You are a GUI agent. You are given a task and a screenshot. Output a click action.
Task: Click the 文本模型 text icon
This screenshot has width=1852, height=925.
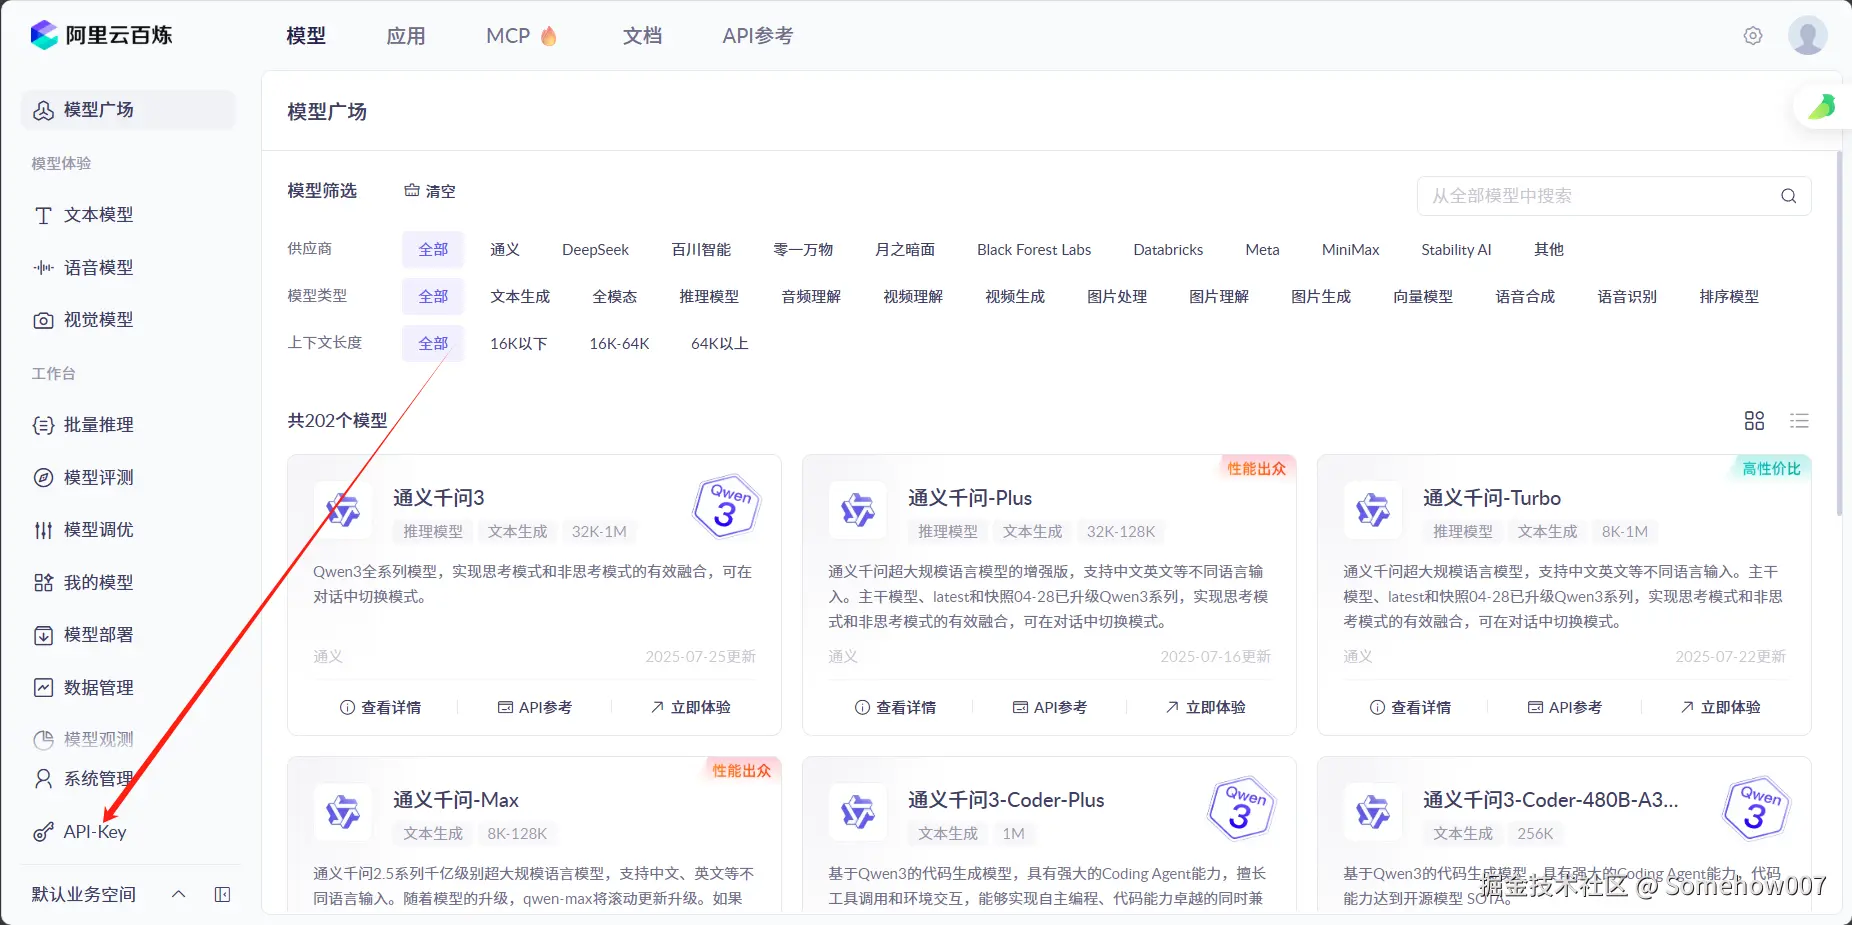(x=43, y=215)
